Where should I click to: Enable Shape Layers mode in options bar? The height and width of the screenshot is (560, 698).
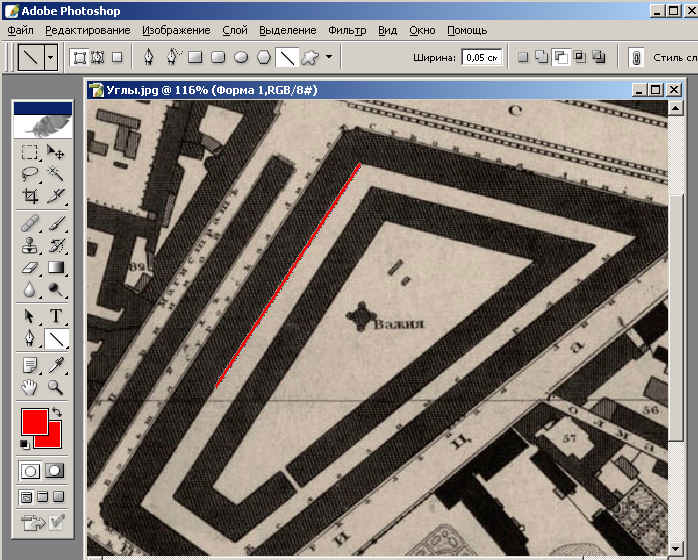80,57
